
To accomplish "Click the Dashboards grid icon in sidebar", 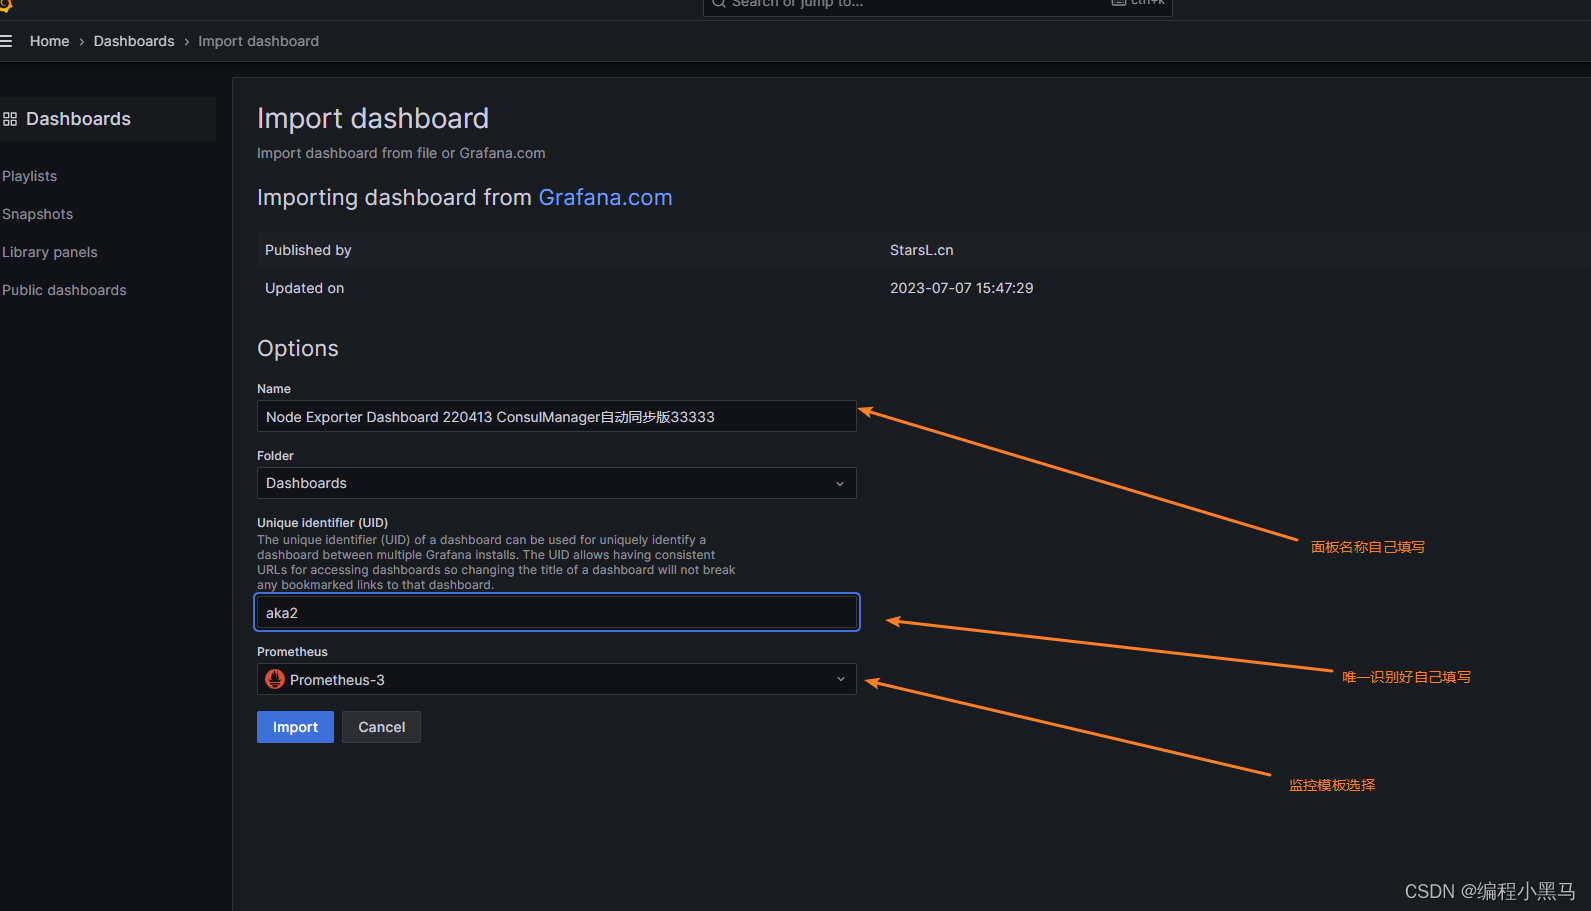I will 10,119.
